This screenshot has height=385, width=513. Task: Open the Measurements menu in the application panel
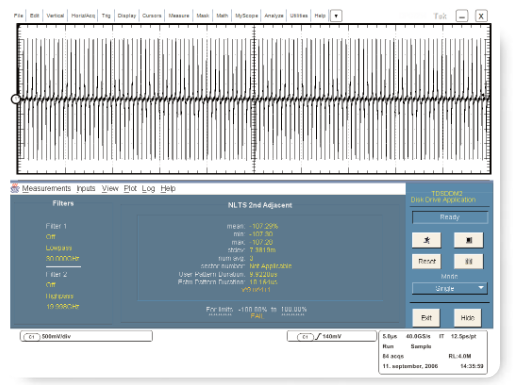46,188
